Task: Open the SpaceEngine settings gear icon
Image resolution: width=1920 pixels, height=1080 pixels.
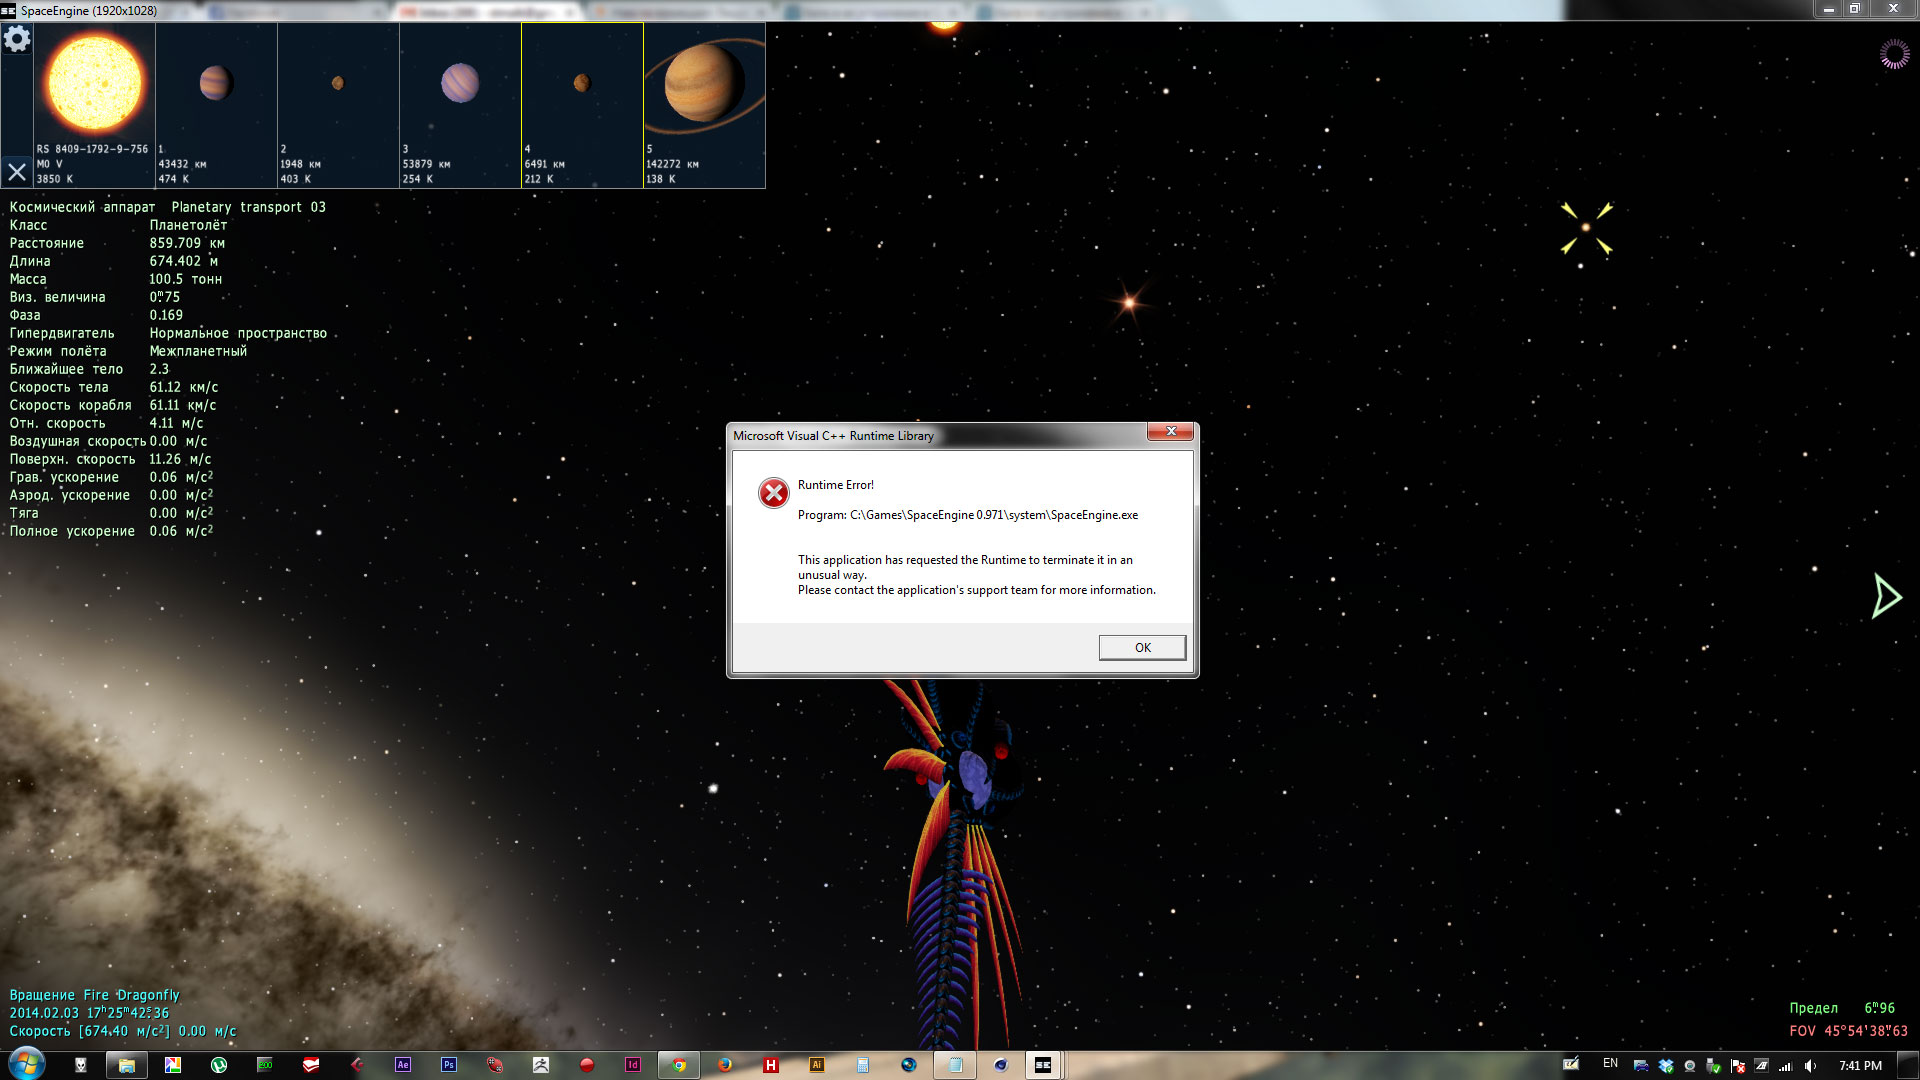Action: pos(17,39)
